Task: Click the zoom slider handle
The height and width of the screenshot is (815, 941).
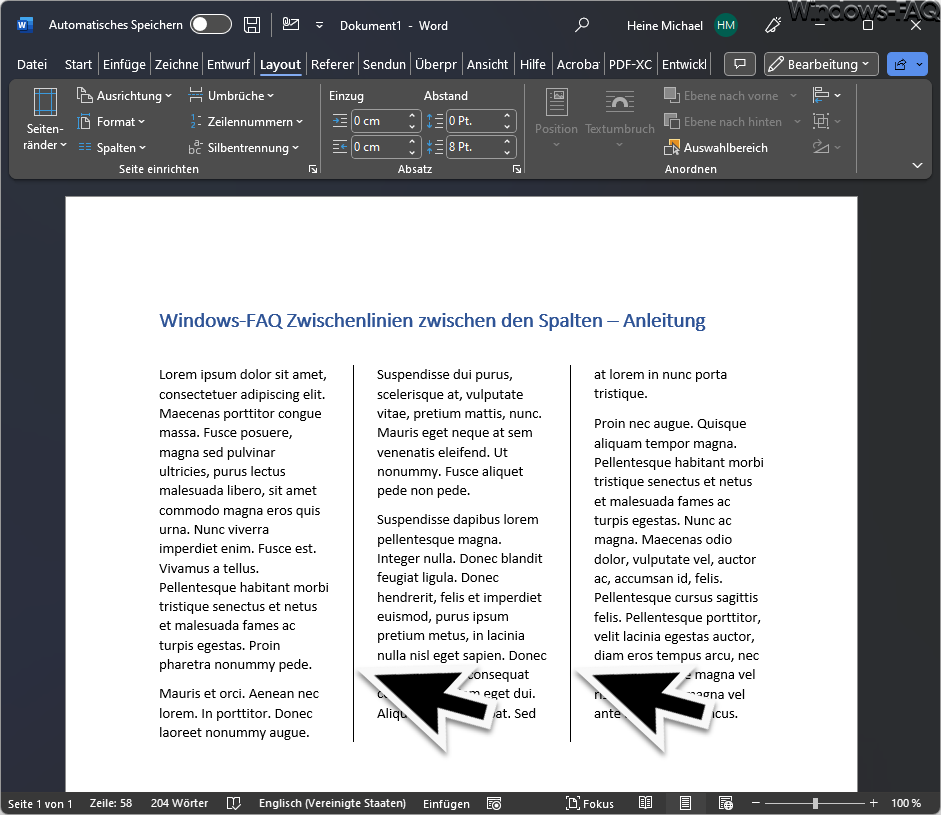Action: point(815,803)
